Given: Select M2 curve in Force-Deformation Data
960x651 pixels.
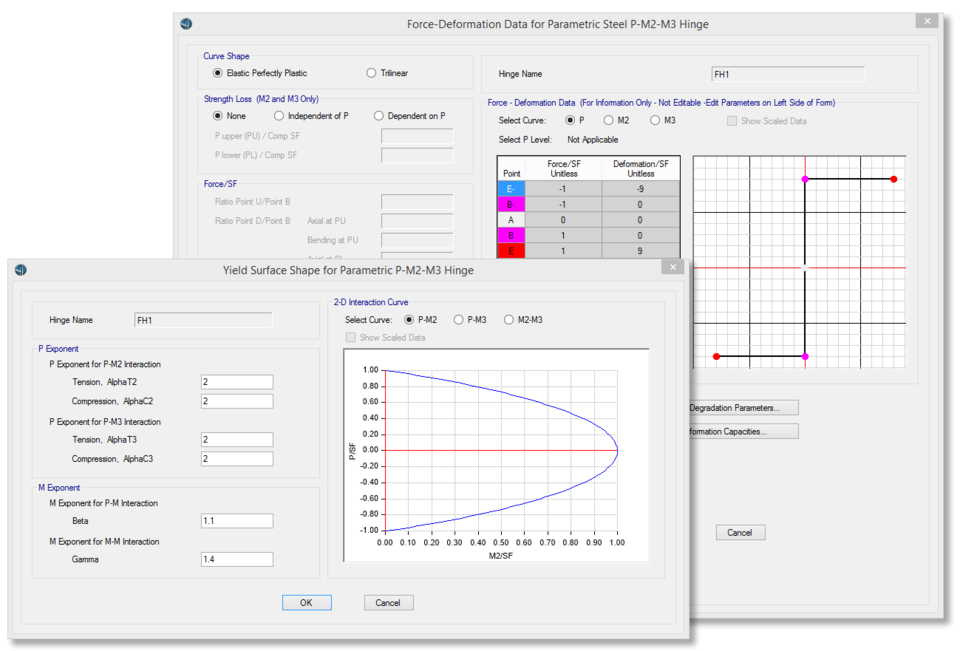Looking at the screenshot, I should pyautogui.click(x=609, y=121).
